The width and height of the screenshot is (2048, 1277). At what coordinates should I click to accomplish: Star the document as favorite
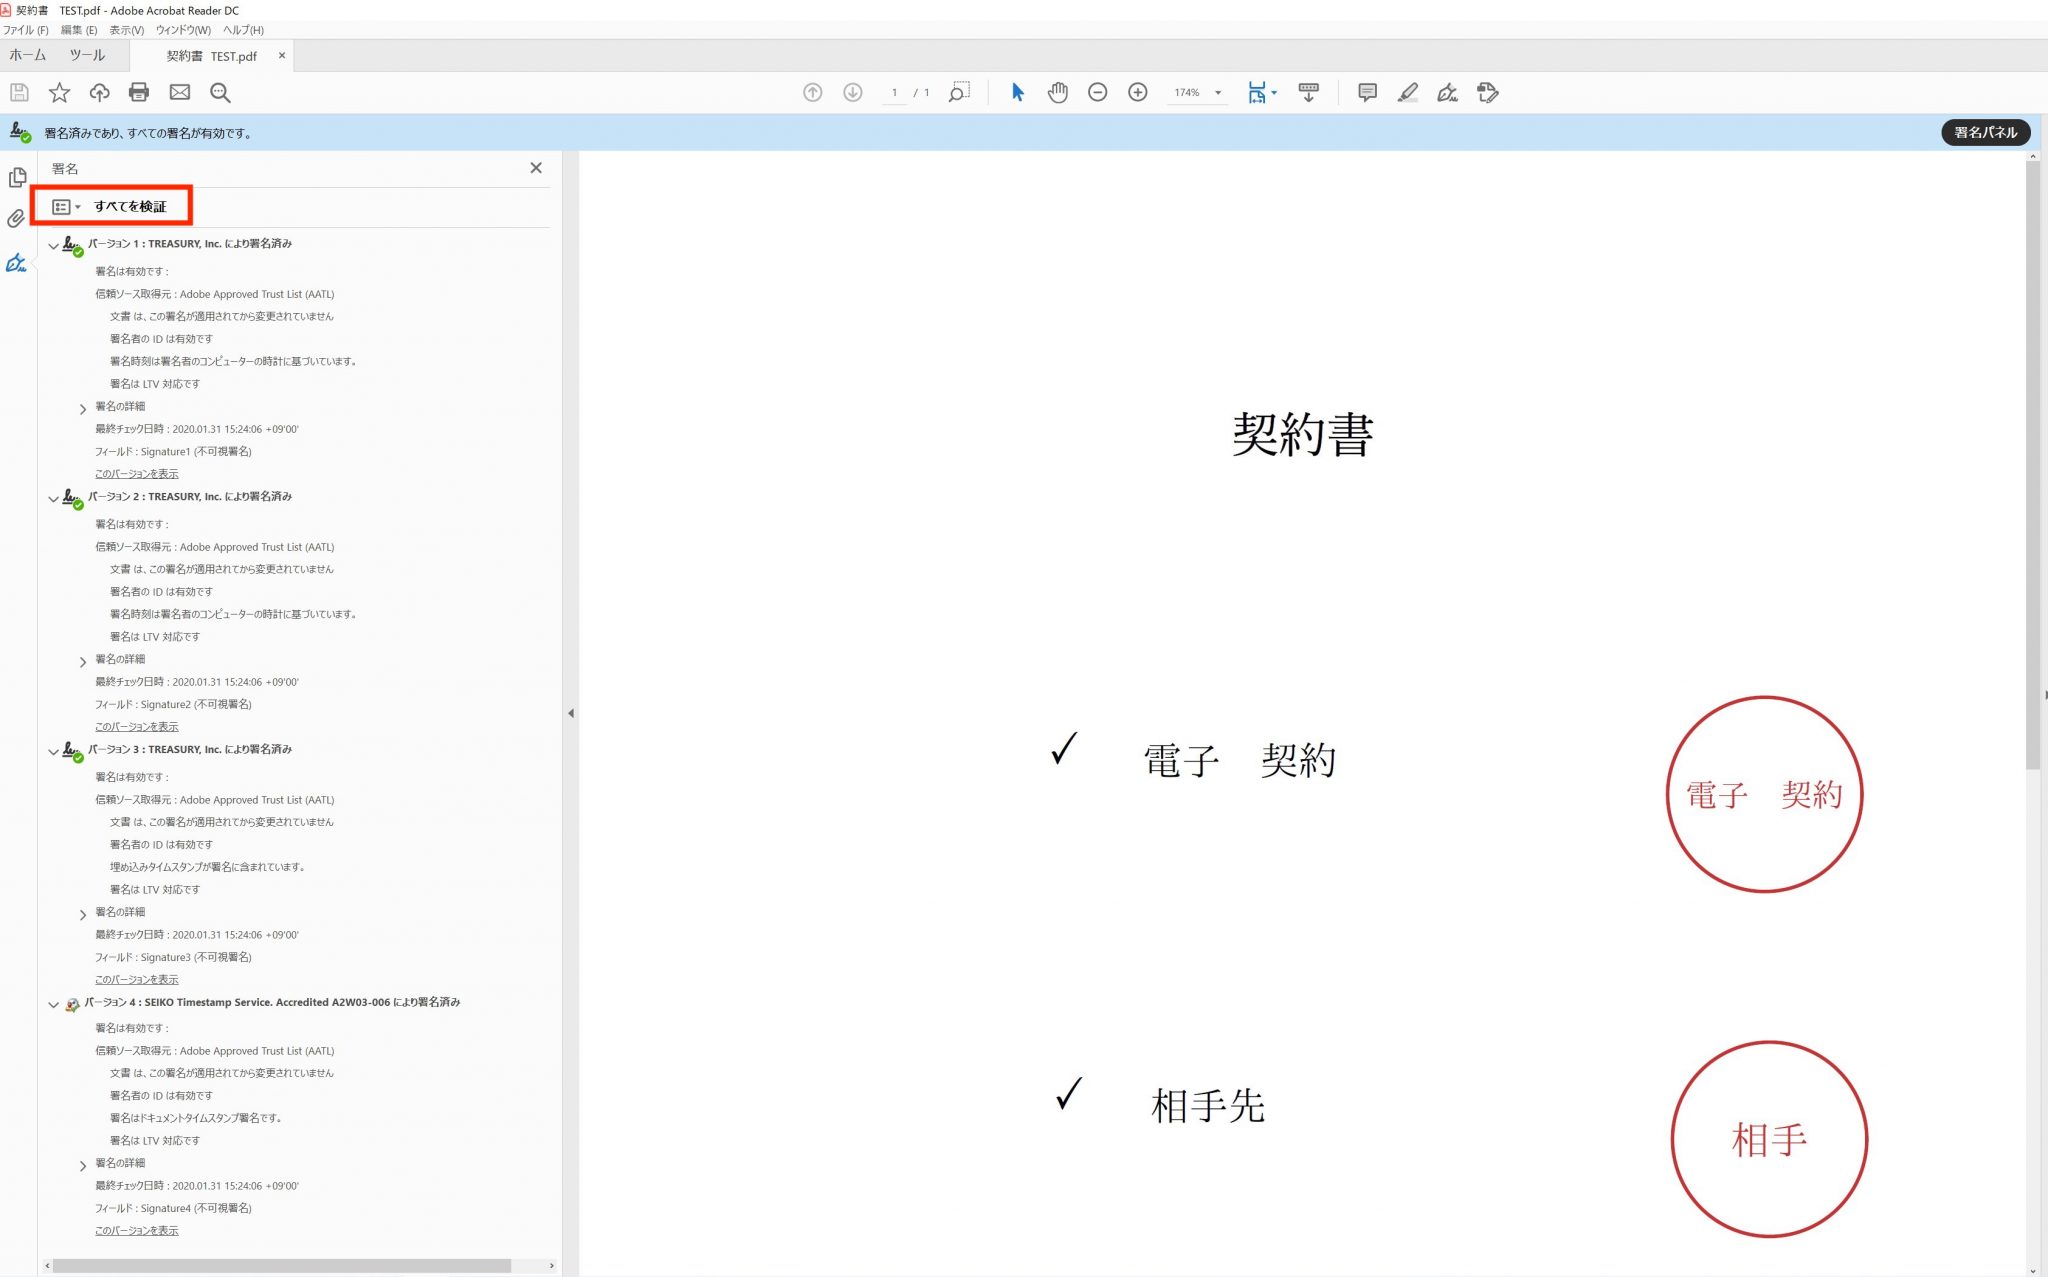pos(60,92)
